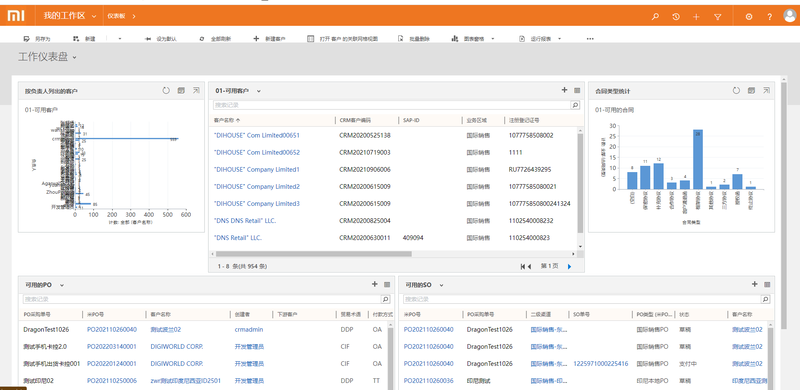Click 另存为 in the command bar

pos(37,39)
